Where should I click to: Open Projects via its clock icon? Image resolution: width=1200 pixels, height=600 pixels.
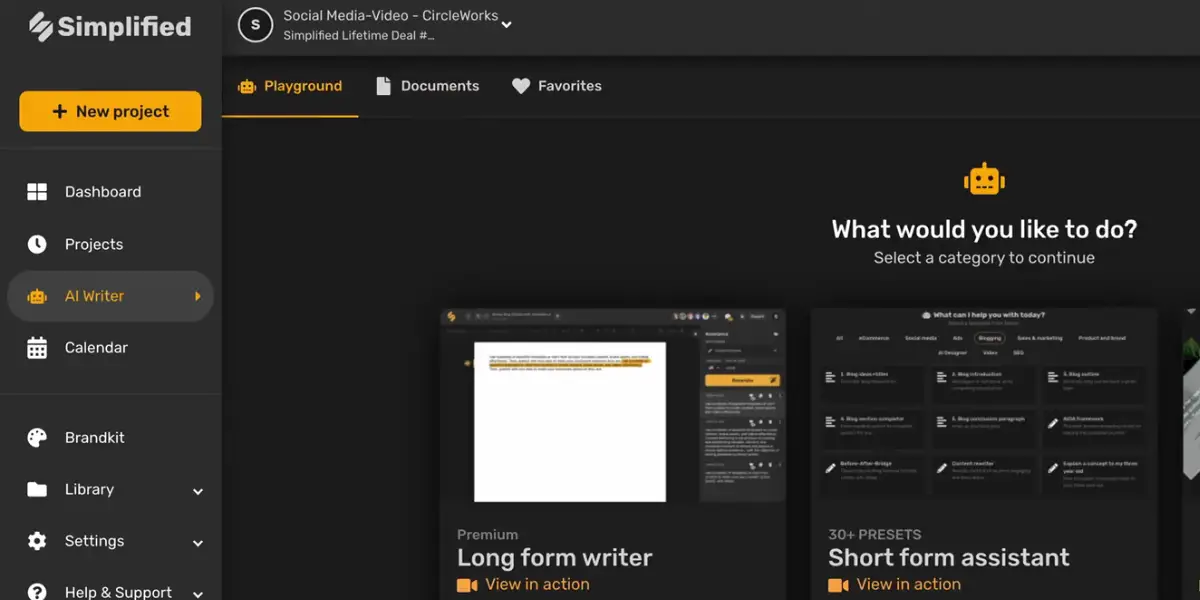point(37,244)
